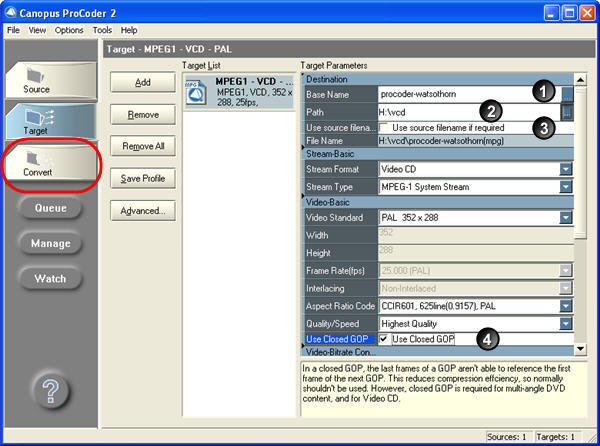Click the Base Name input field
Screen dimensions: 600x446
coord(469,94)
